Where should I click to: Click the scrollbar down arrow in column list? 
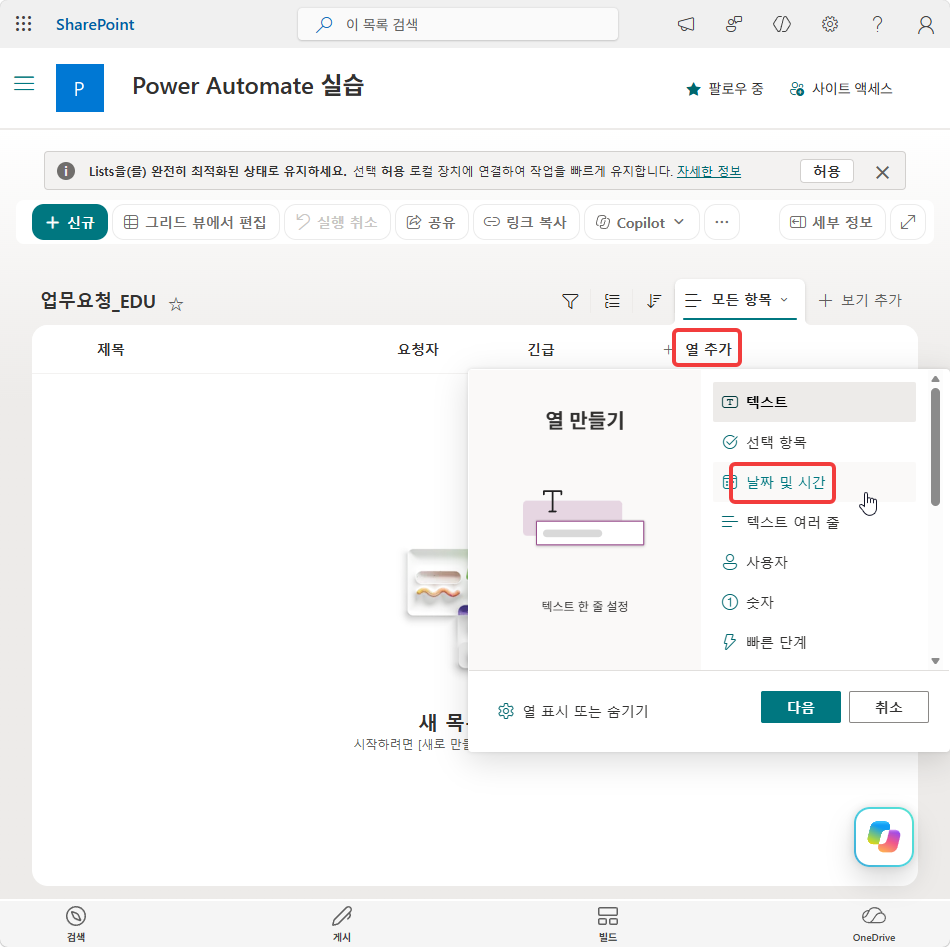pos(935,661)
